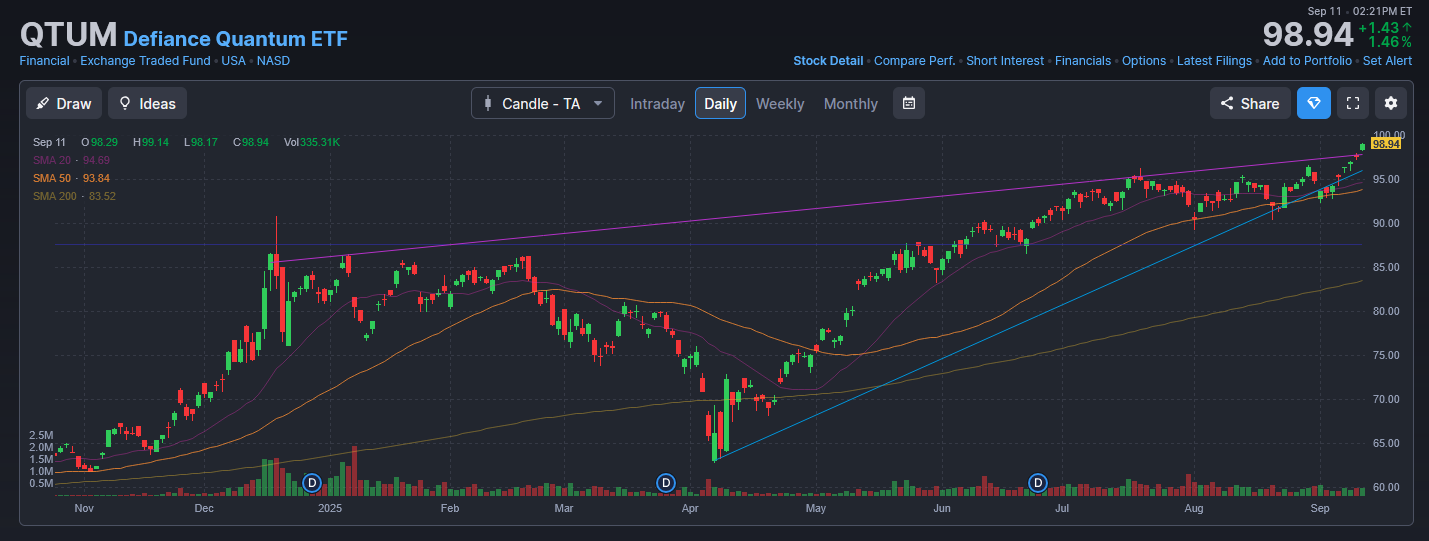Open the Short Interest link

click(x=1004, y=61)
